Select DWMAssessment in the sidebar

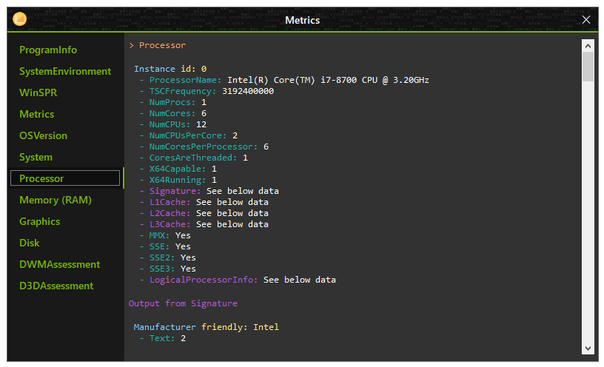pyautogui.click(x=60, y=265)
